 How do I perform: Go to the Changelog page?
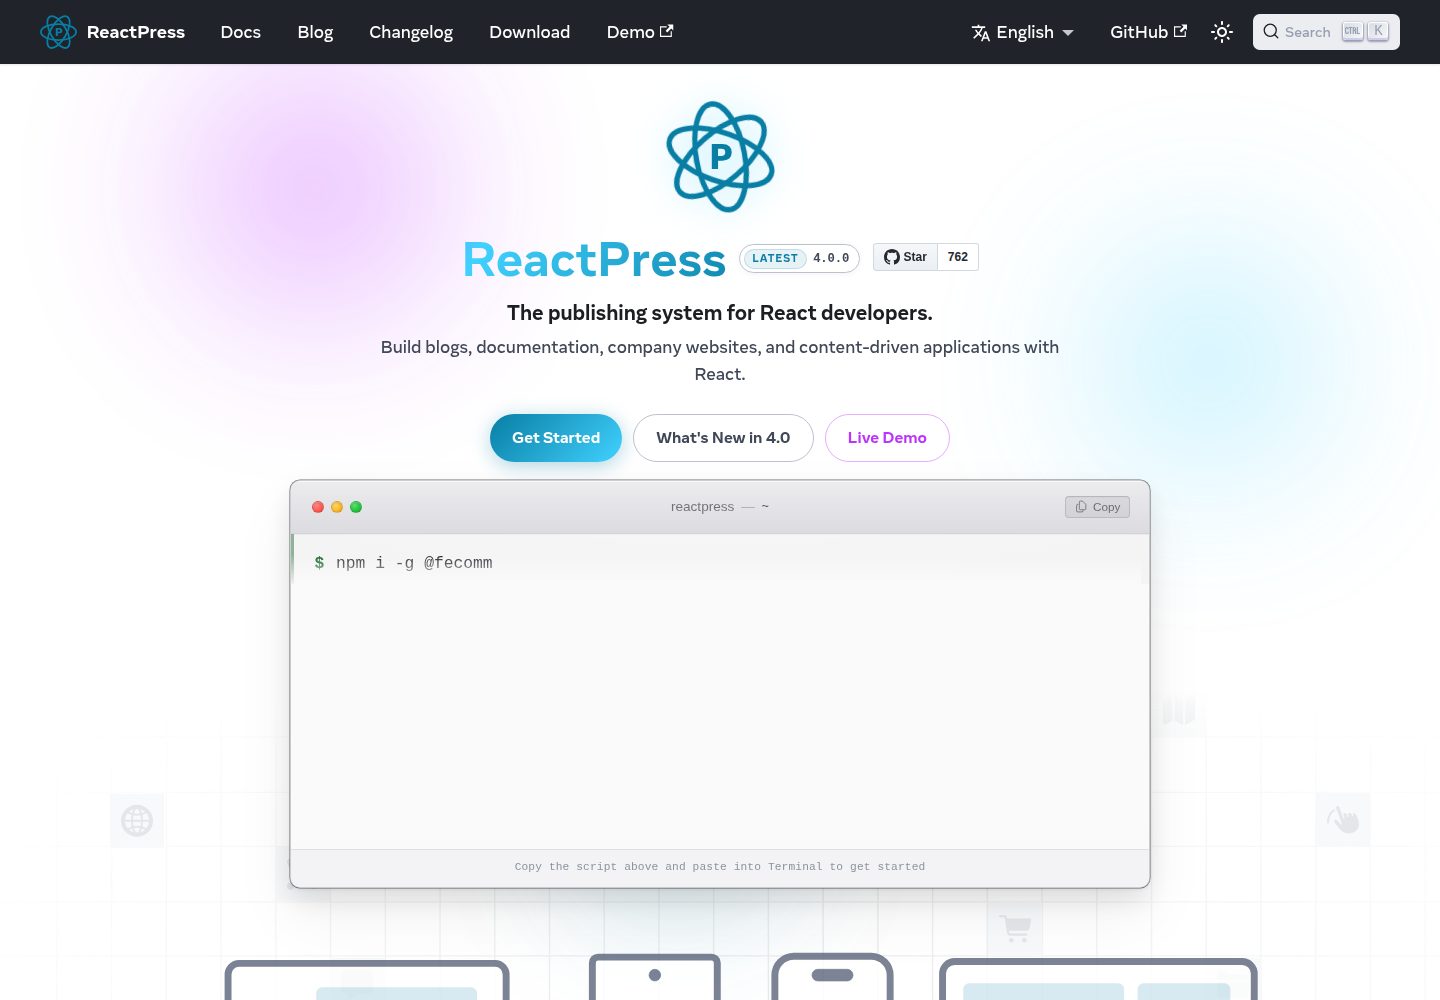point(411,32)
